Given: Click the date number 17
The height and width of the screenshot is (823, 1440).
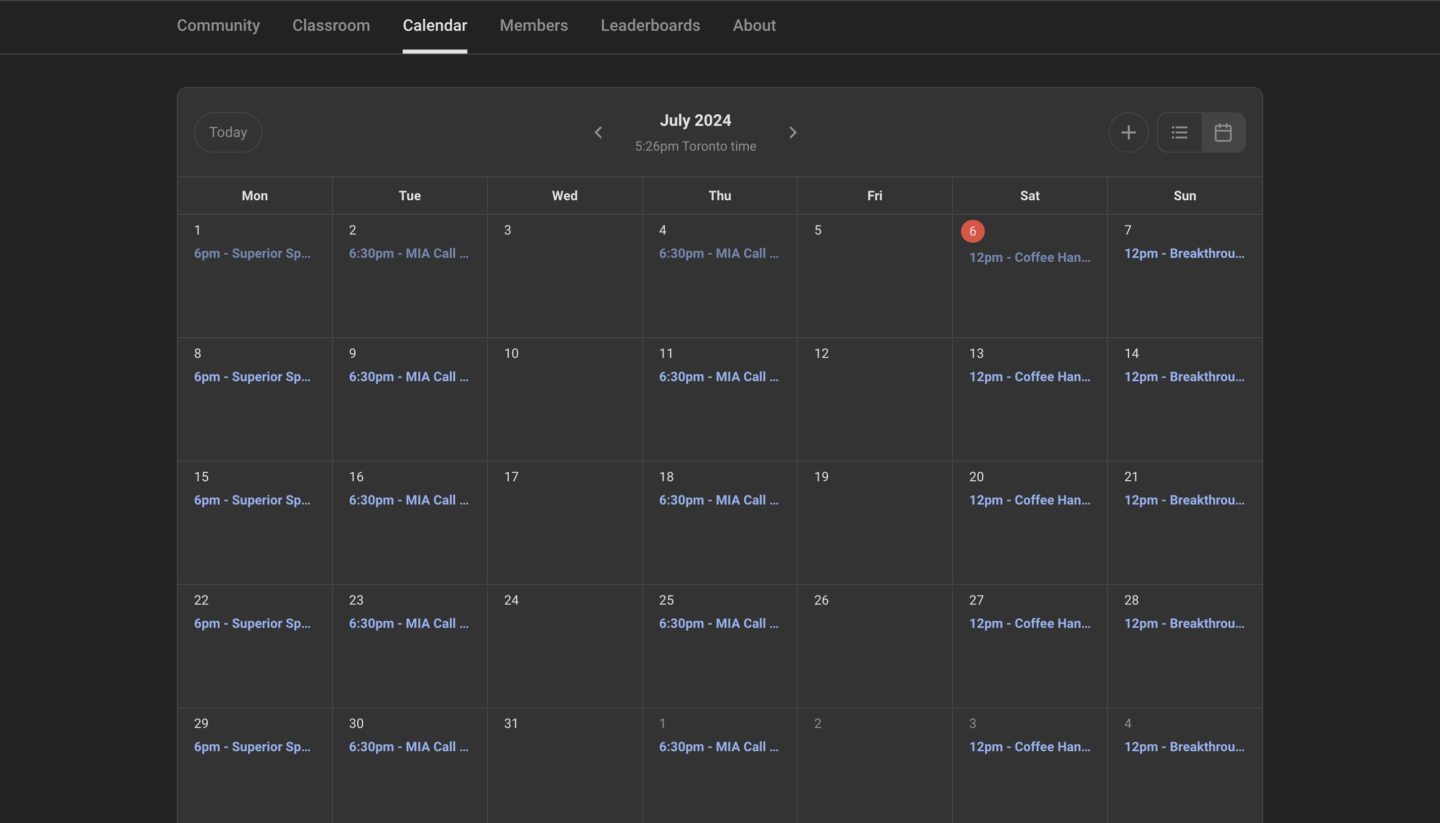Looking at the screenshot, I should point(511,477).
